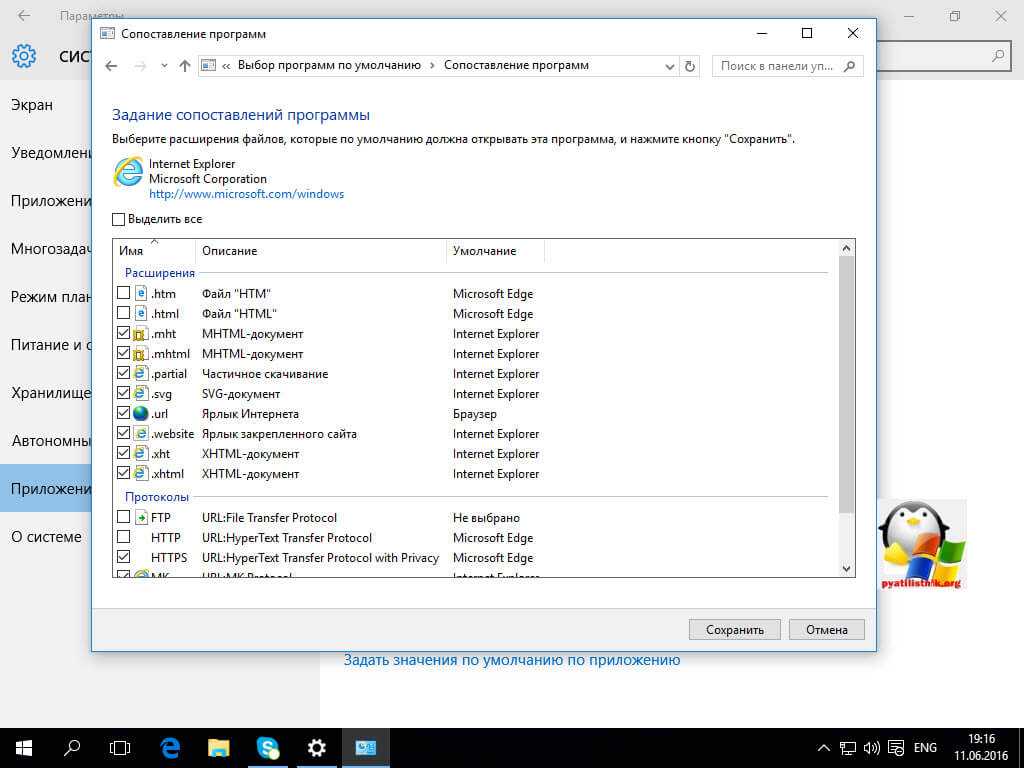Viewport: 1024px width, 768px height.
Task: Open Microsoft Edge from the taskbar
Action: pos(170,747)
